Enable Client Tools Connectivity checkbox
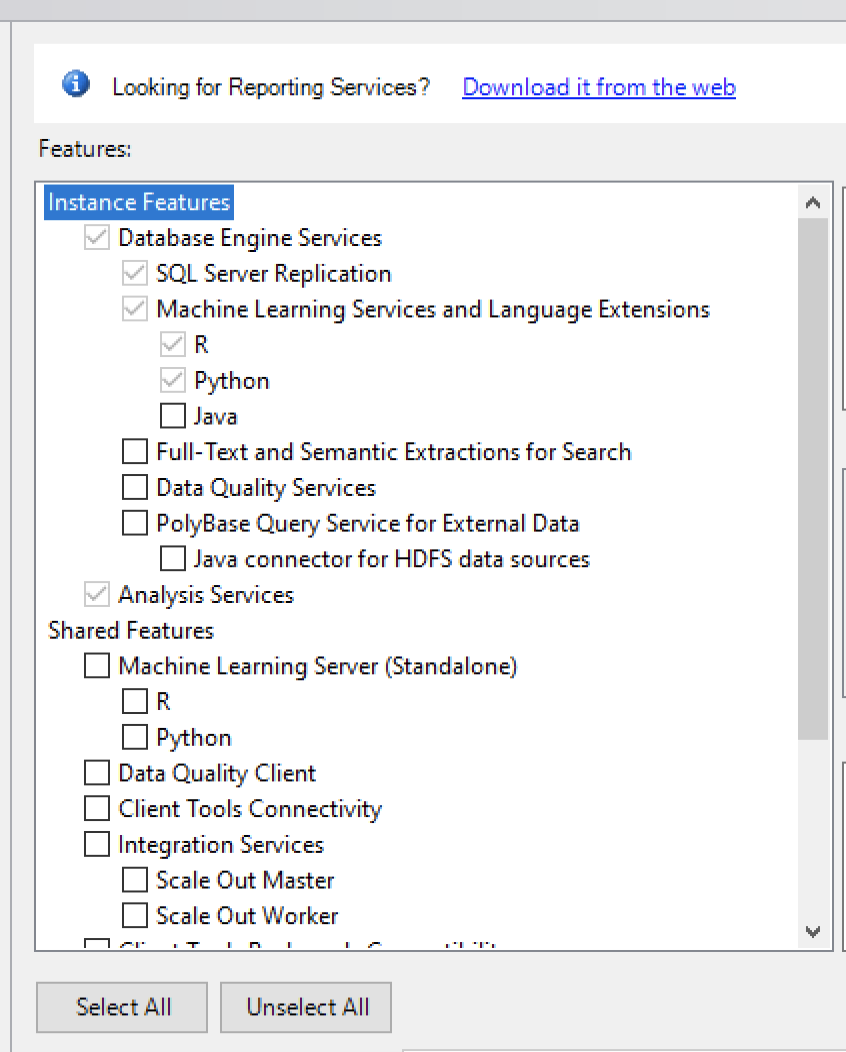 pyautogui.click(x=97, y=808)
